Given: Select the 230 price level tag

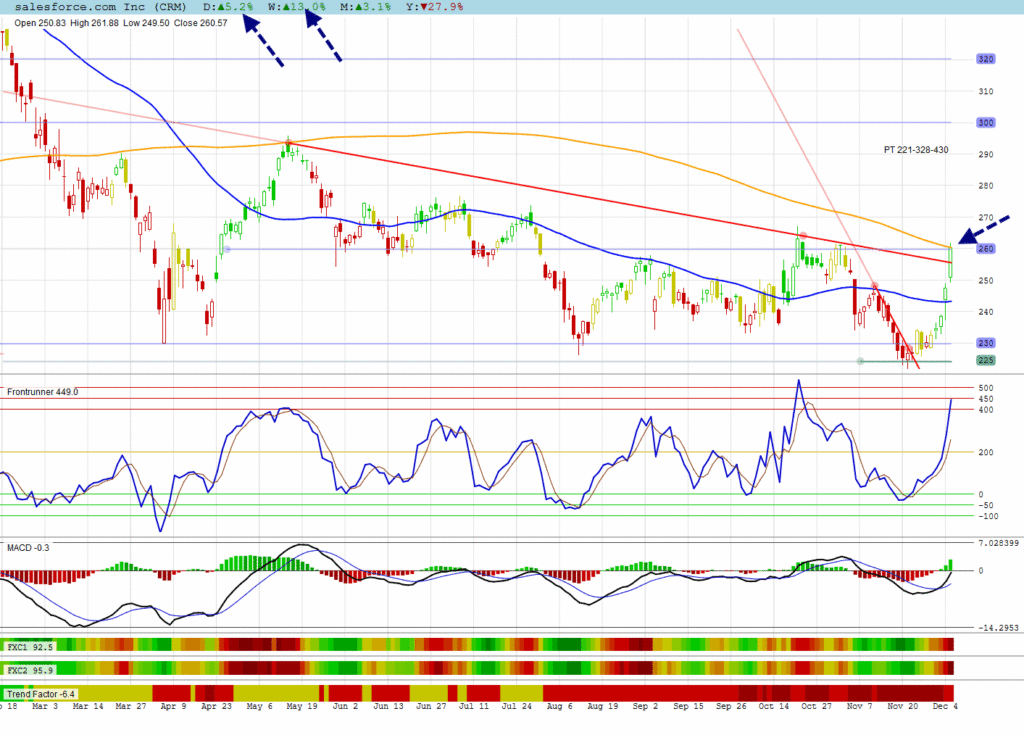Looking at the screenshot, I should [x=986, y=343].
